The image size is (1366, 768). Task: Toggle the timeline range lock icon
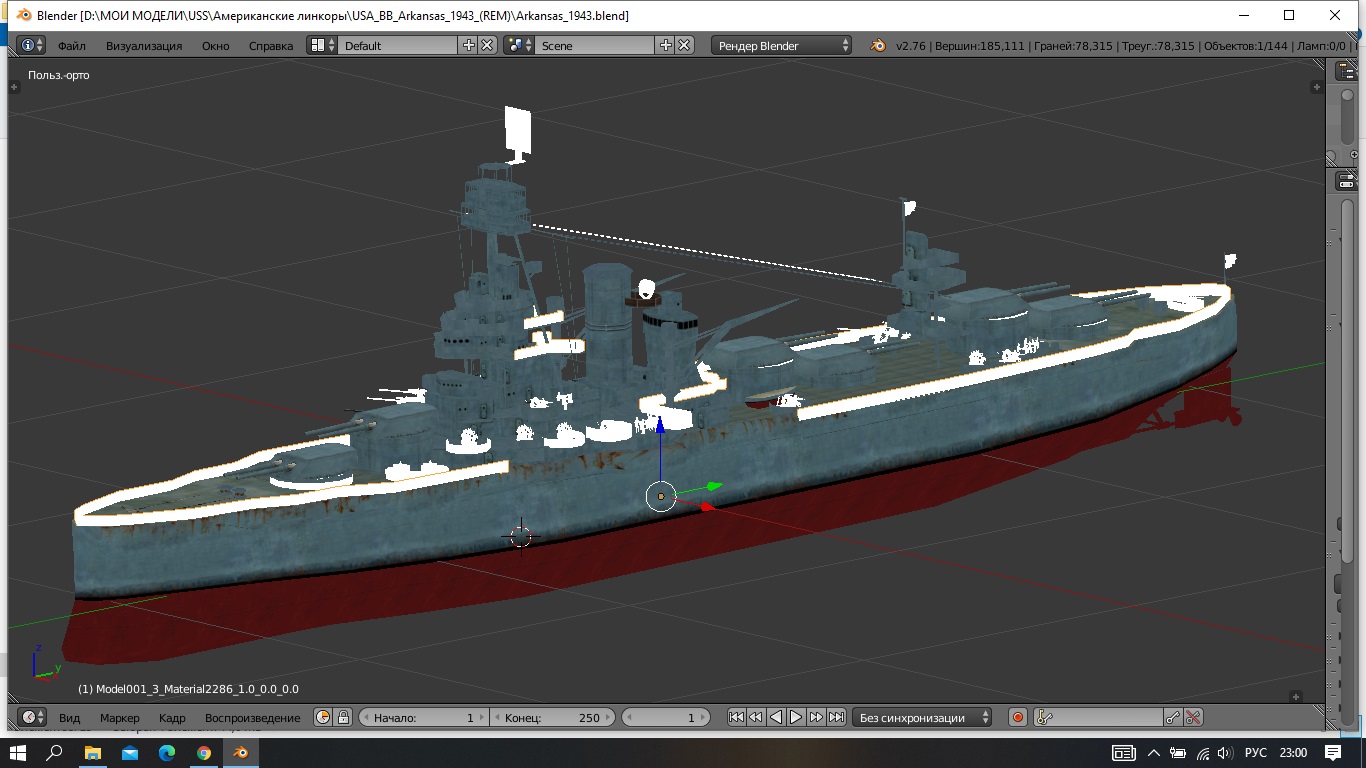pyautogui.click(x=343, y=717)
